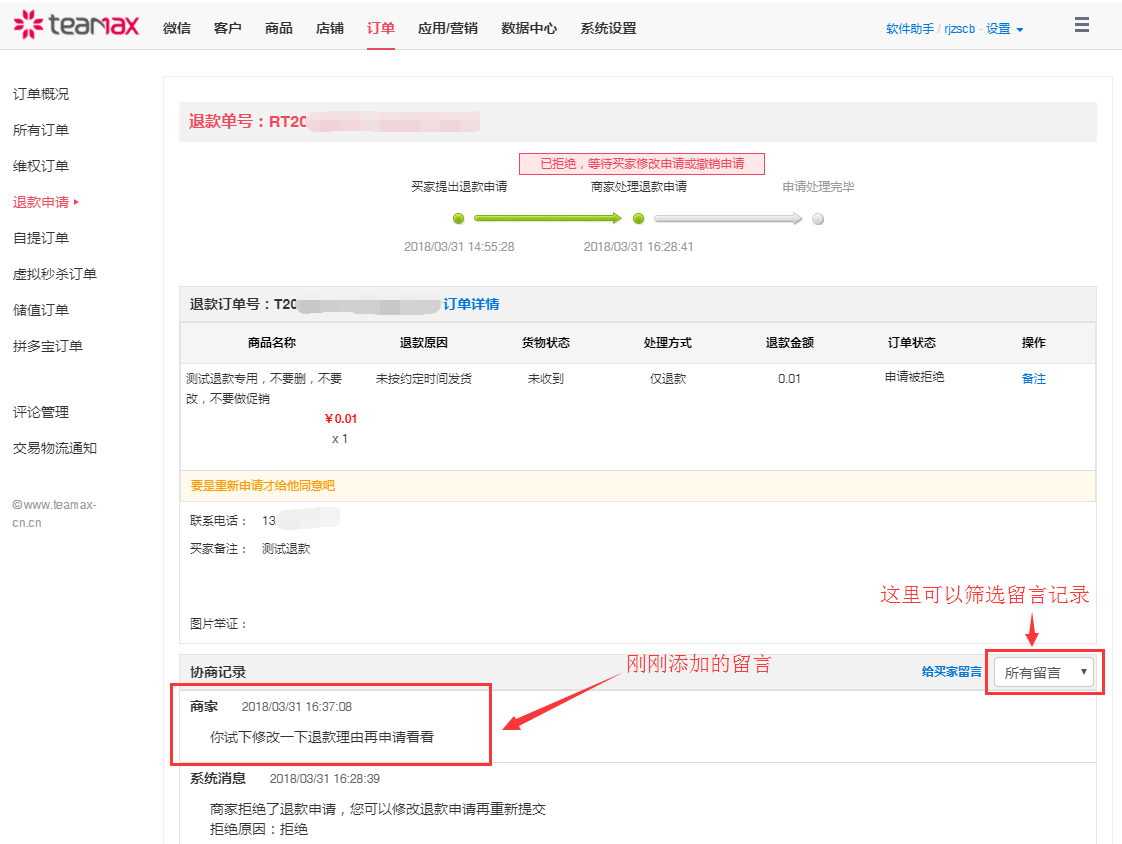This screenshot has height=844, width=1122.
Task: Click the product name 测试退款专用
Action: (x=264, y=388)
